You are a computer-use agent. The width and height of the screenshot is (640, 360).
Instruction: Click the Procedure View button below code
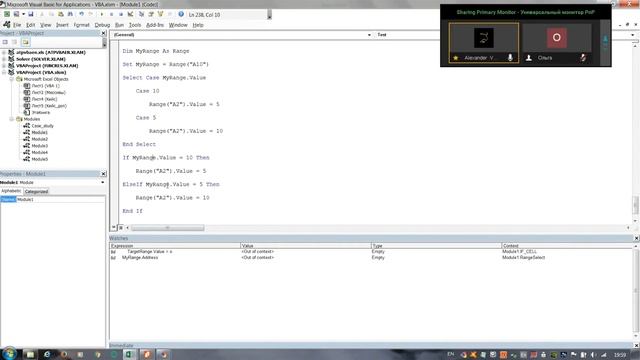click(x=113, y=228)
